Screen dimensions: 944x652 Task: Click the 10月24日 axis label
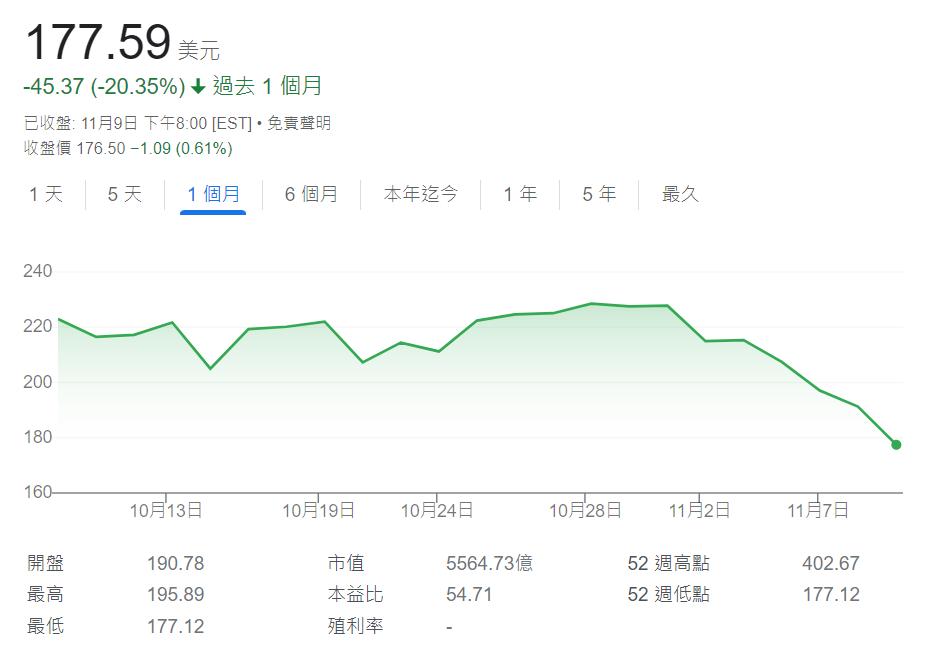pyautogui.click(x=437, y=511)
